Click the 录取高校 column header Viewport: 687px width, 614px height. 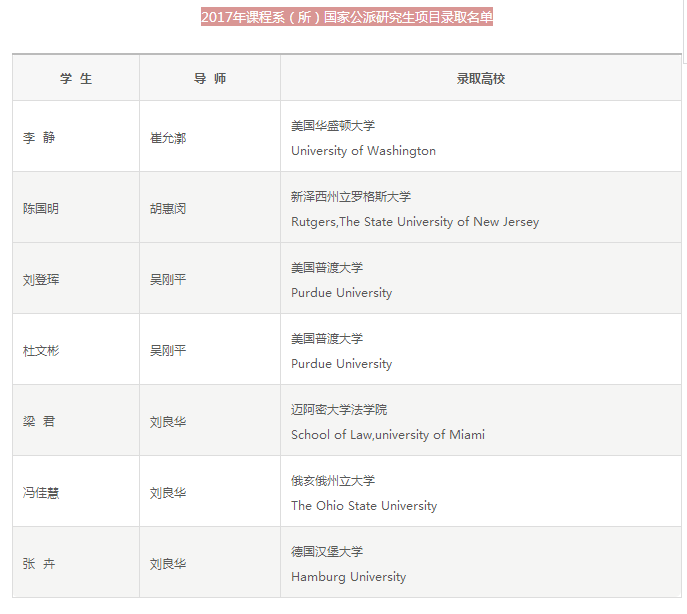coord(481,78)
